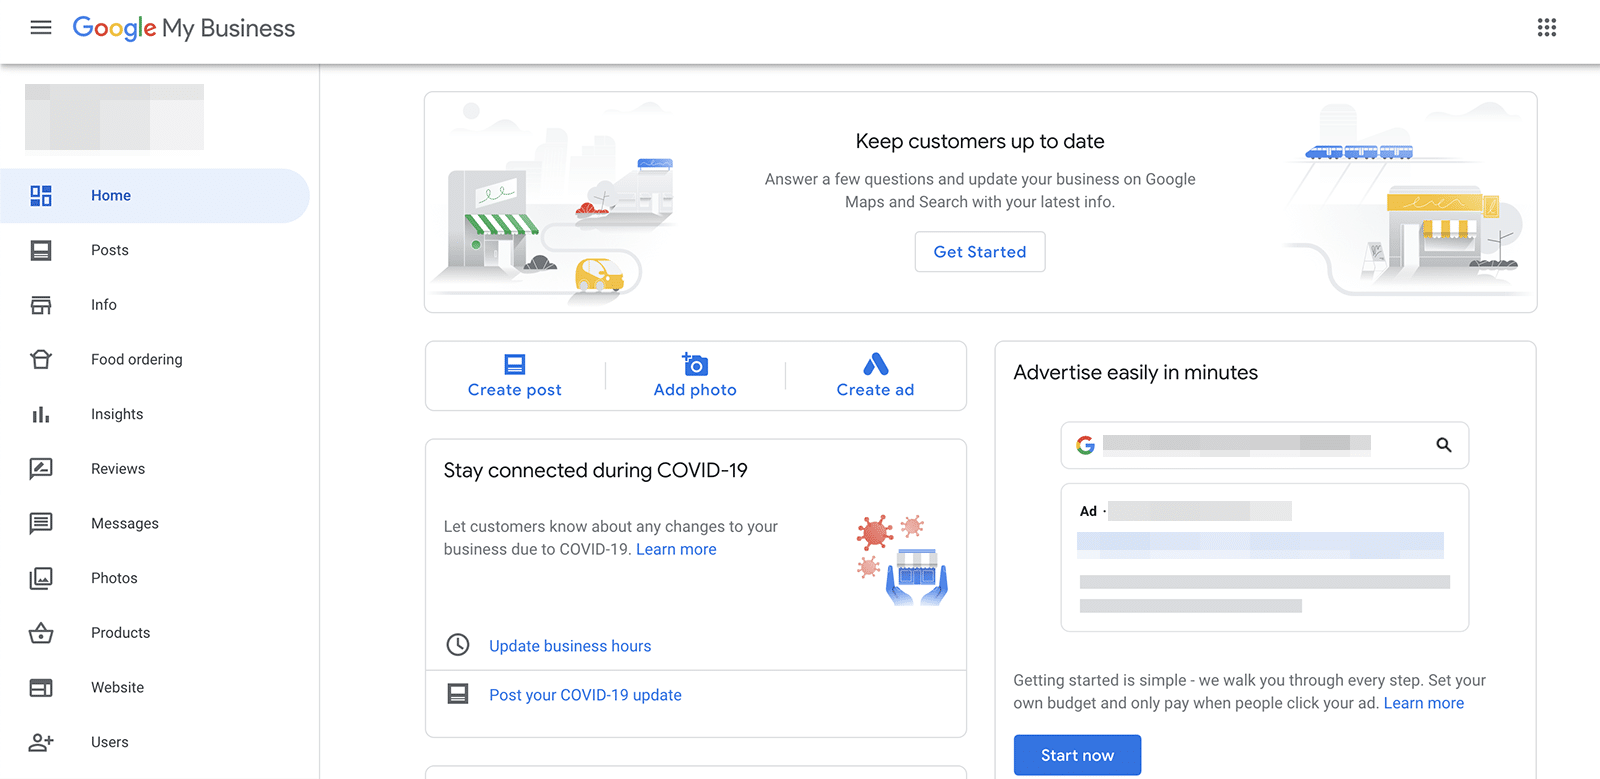Click the clock icon for business hours
The image size is (1600, 779).
click(x=458, y=645)
